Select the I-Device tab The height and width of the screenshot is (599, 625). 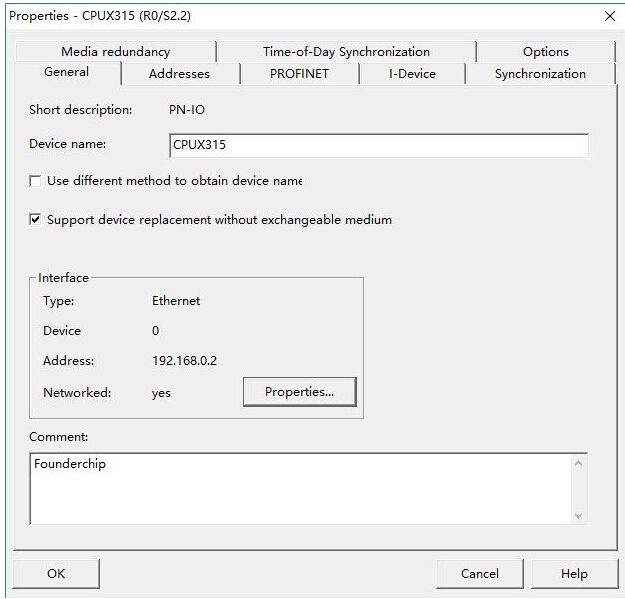point(412,74)
